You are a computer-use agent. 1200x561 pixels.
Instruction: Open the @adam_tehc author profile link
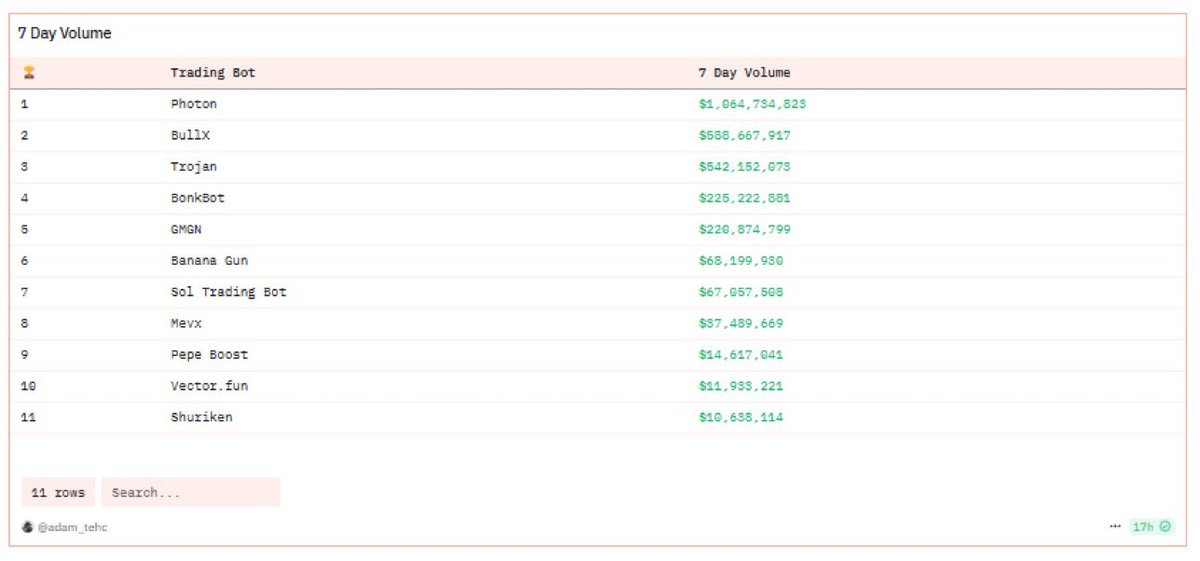72,527
